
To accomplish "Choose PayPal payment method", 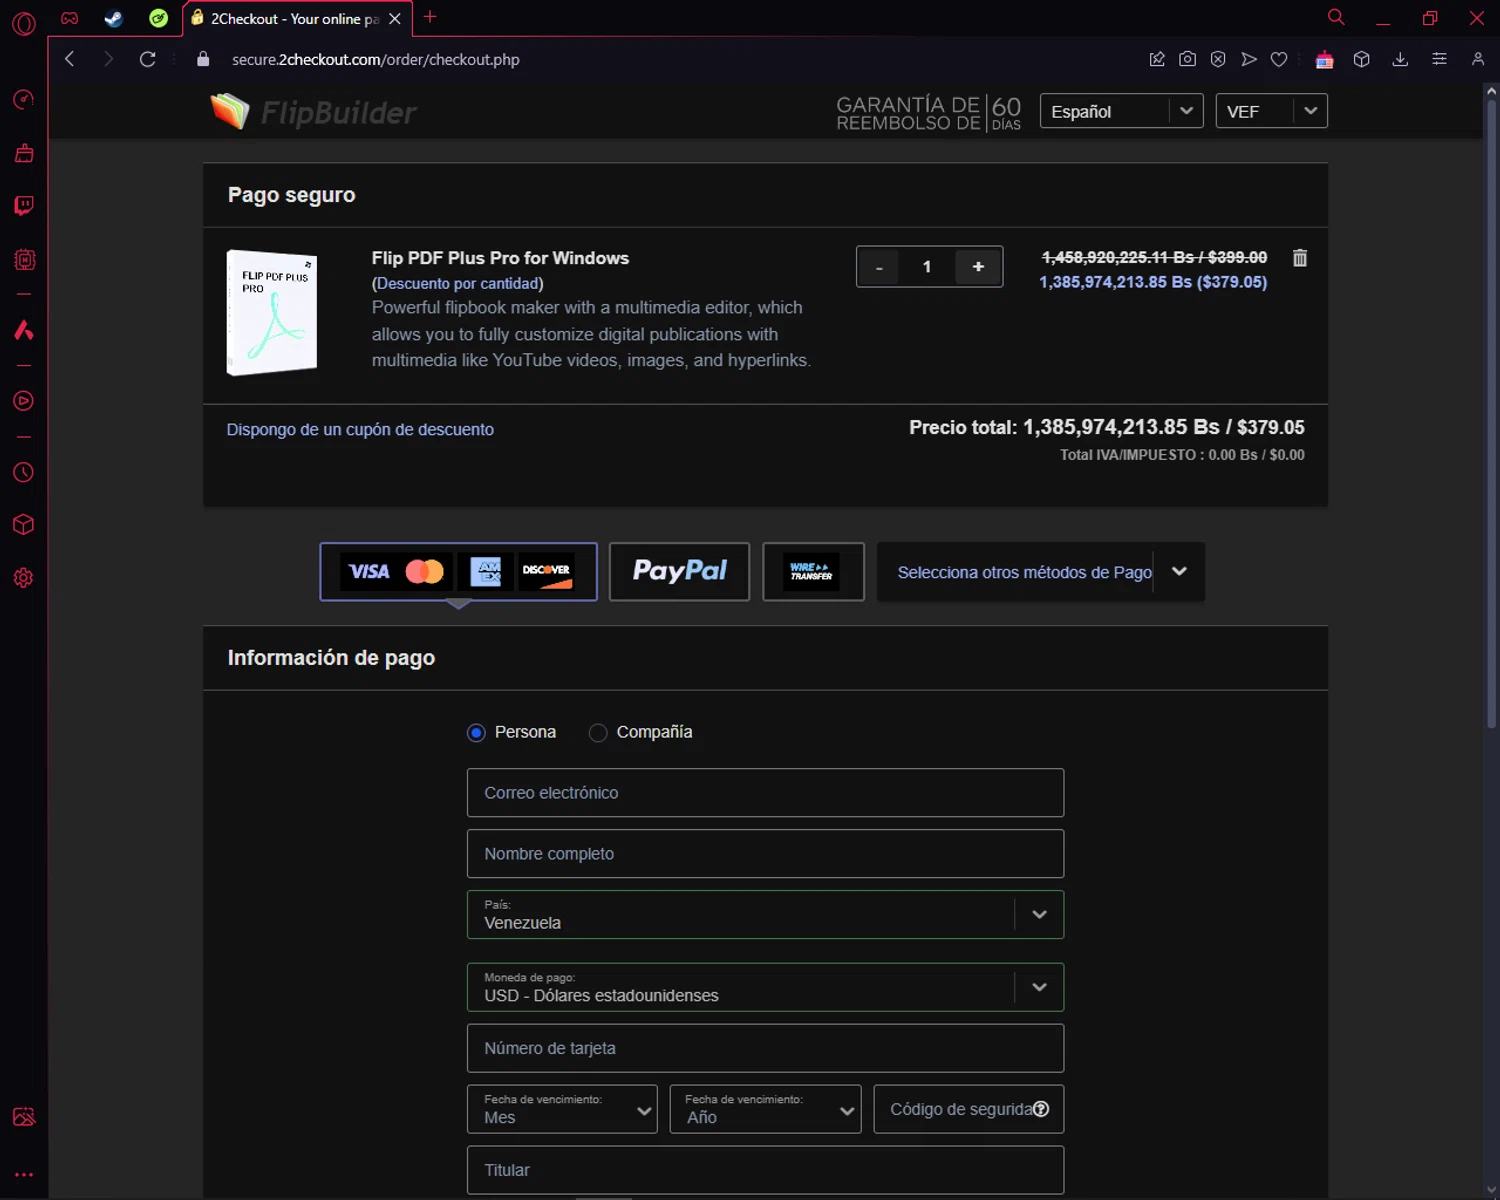I will coord(679,572).
